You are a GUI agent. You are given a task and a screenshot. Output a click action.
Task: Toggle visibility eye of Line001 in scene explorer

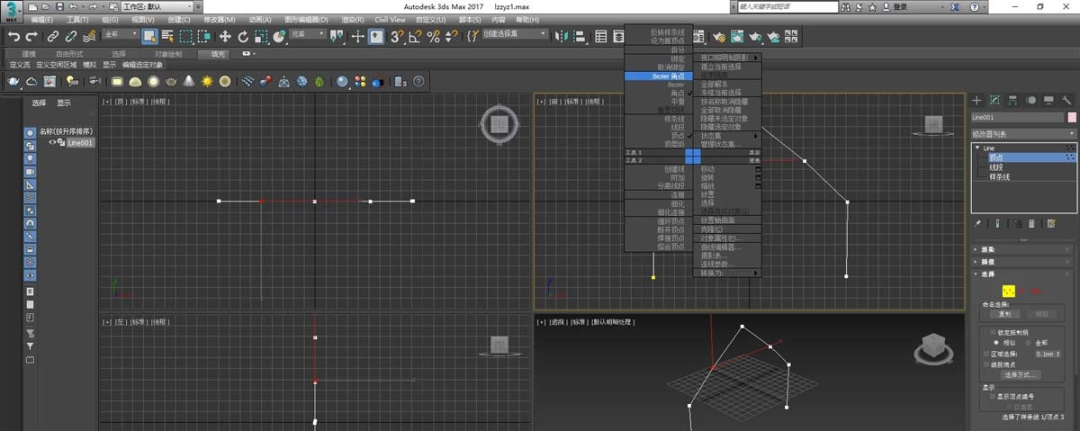(51, 143)
